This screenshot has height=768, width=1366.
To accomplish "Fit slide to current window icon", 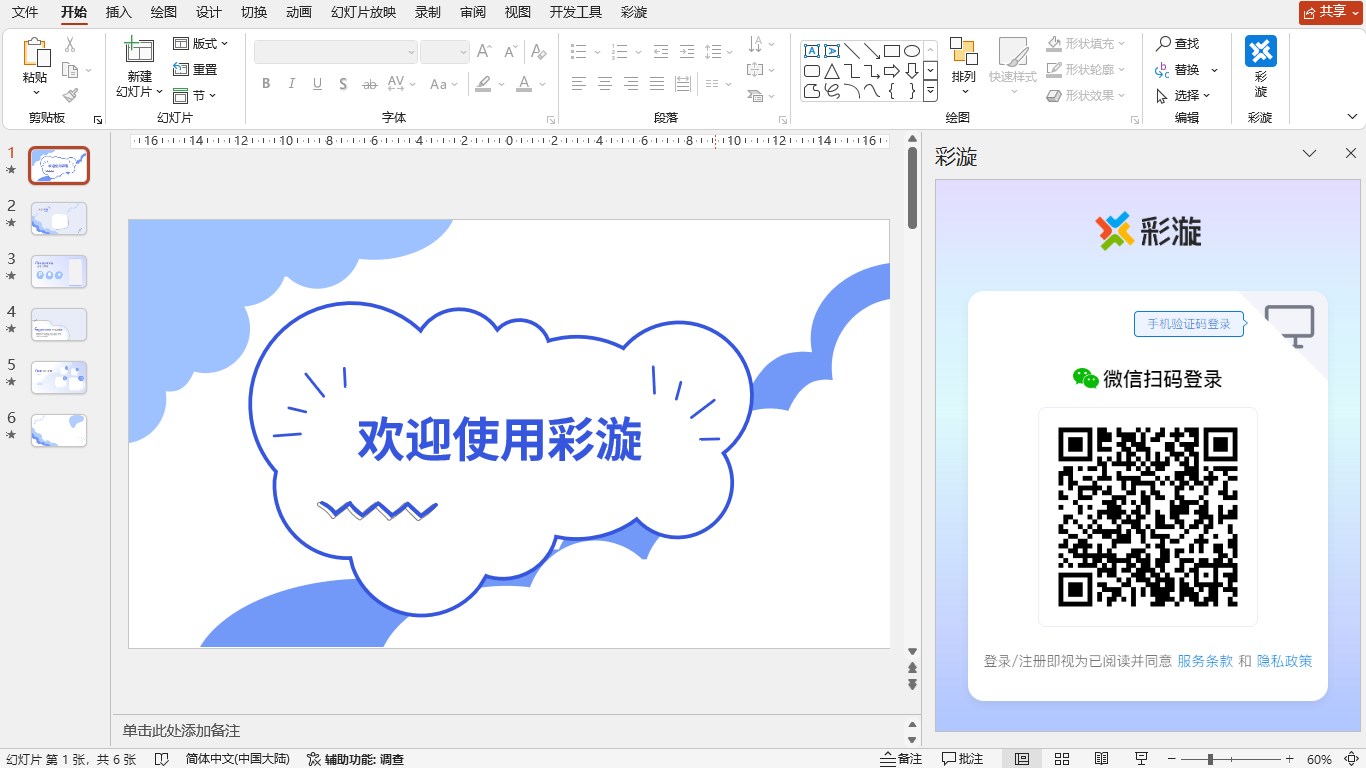I will pyautogui.click(x=1352, y=759).
